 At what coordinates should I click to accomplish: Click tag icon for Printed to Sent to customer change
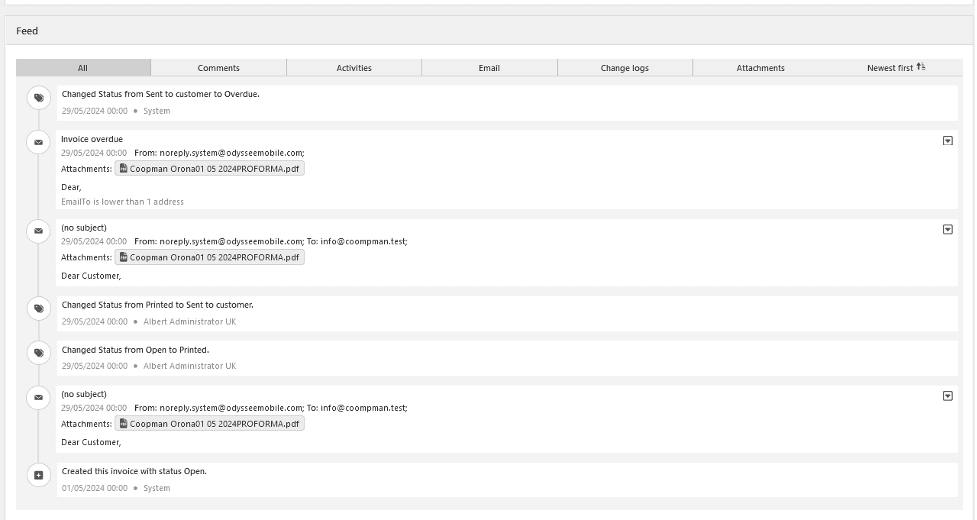(x=39, y=308)
